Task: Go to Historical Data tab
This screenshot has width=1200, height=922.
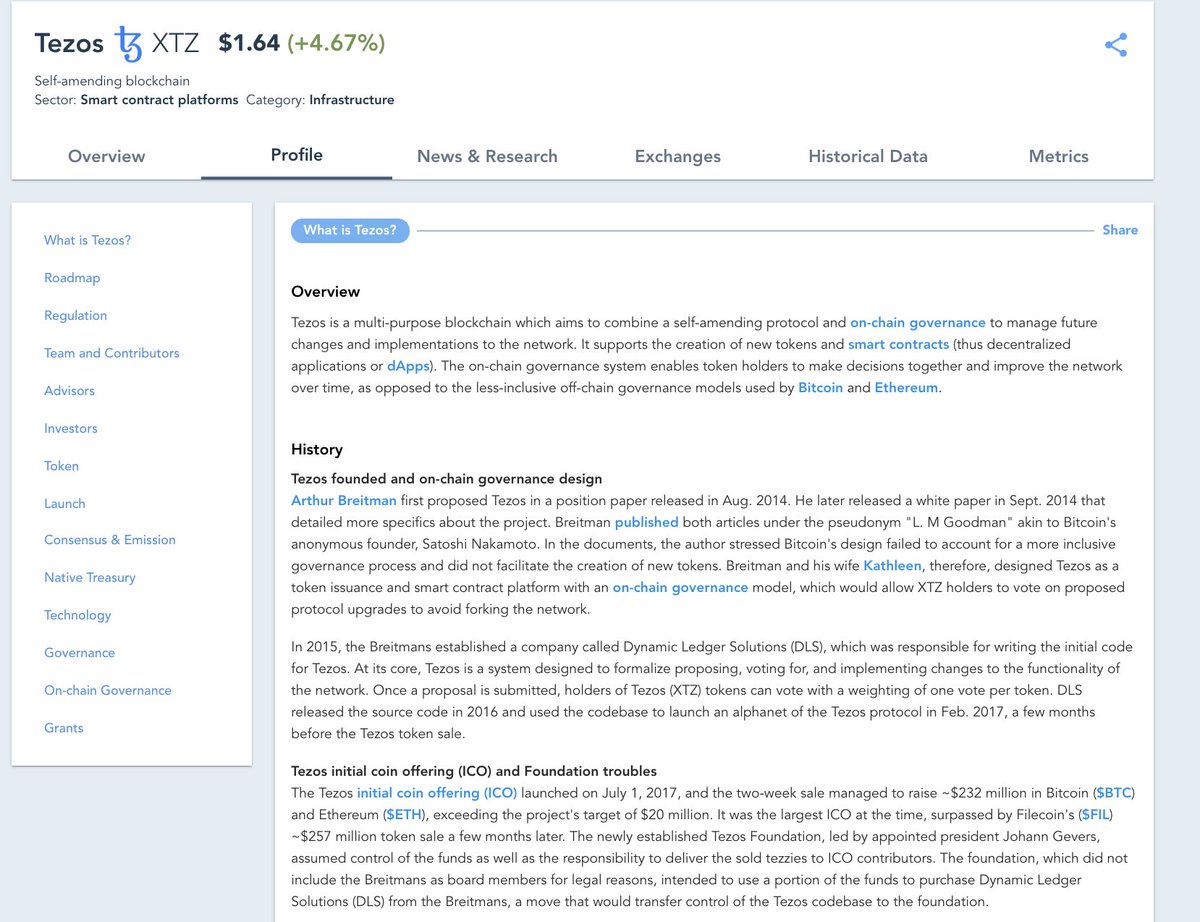Action: (x=868, y=156)
